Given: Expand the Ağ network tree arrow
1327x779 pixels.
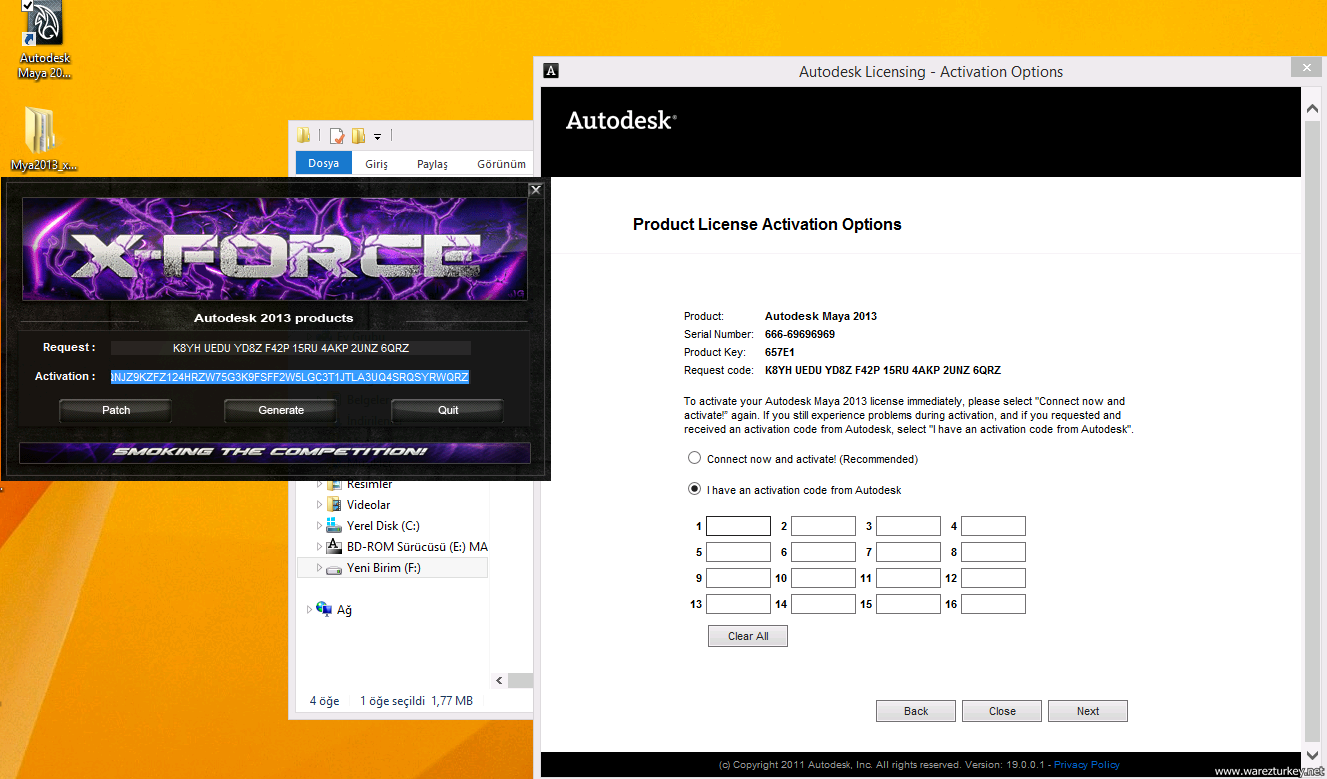Looking at the screenshot, I should pyautogui.click(x=309, y=609).
